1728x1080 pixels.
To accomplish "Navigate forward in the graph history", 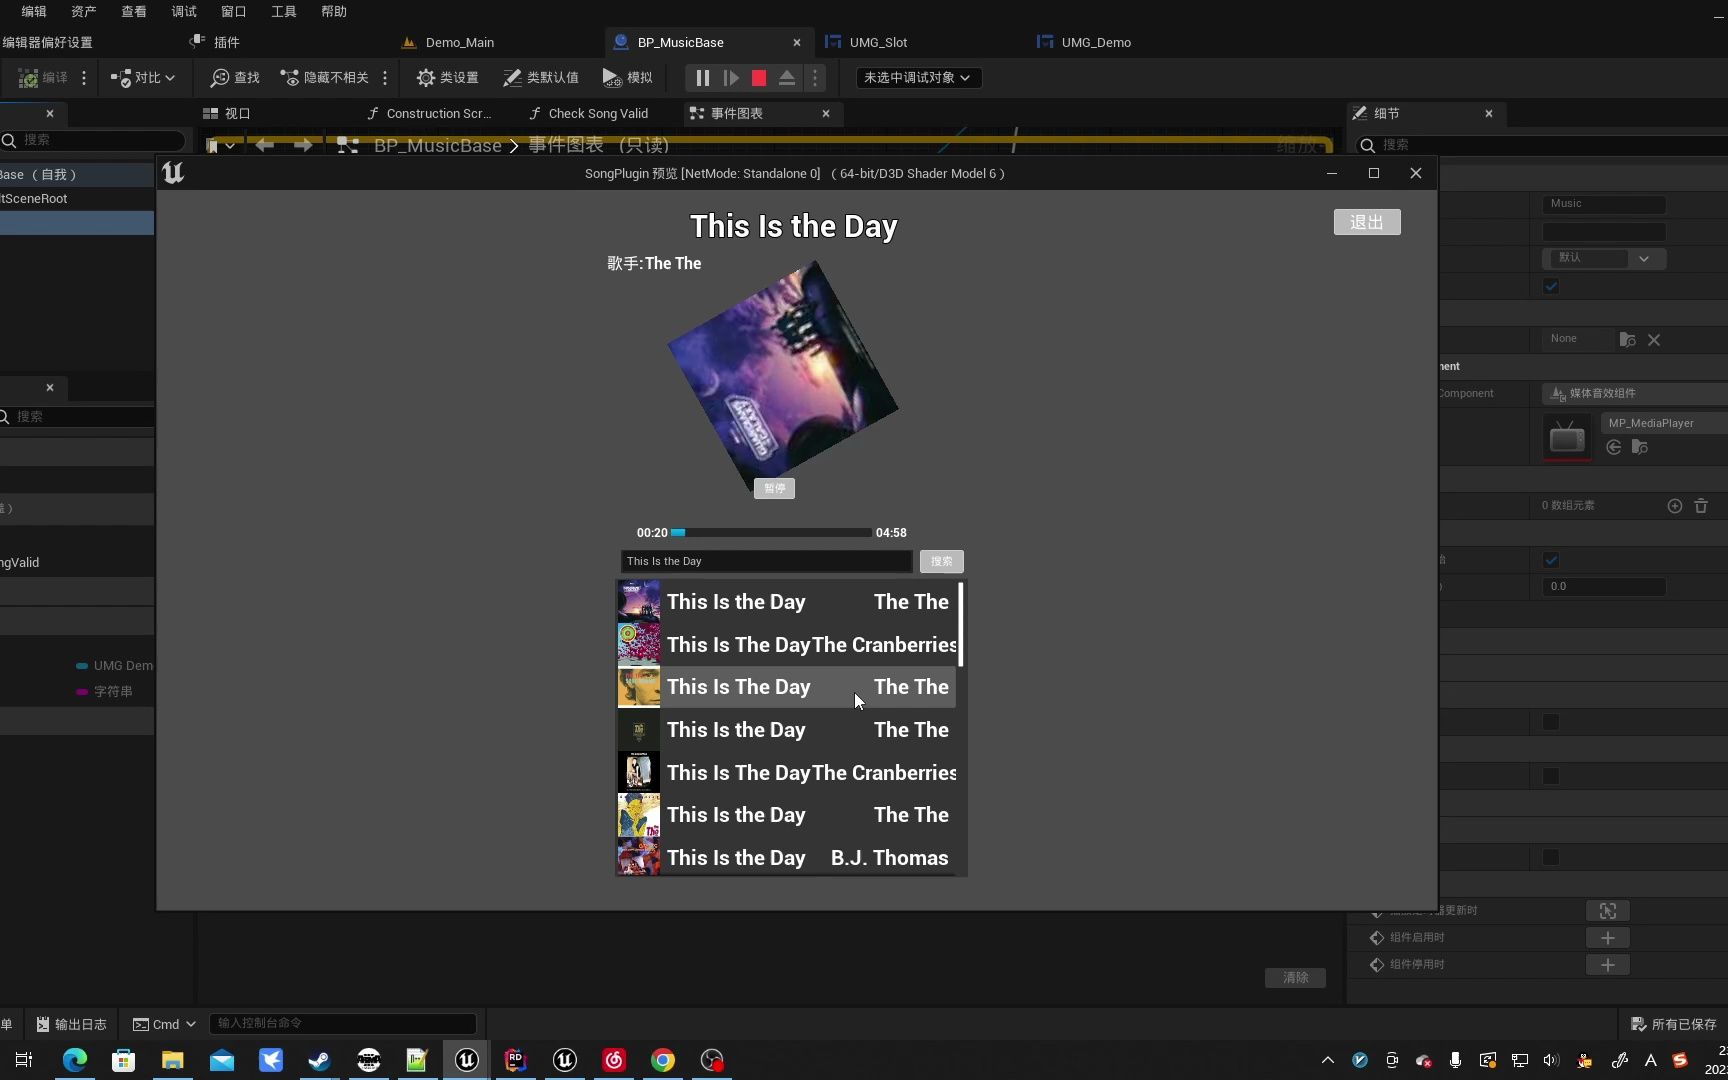I will click(303, 146).
